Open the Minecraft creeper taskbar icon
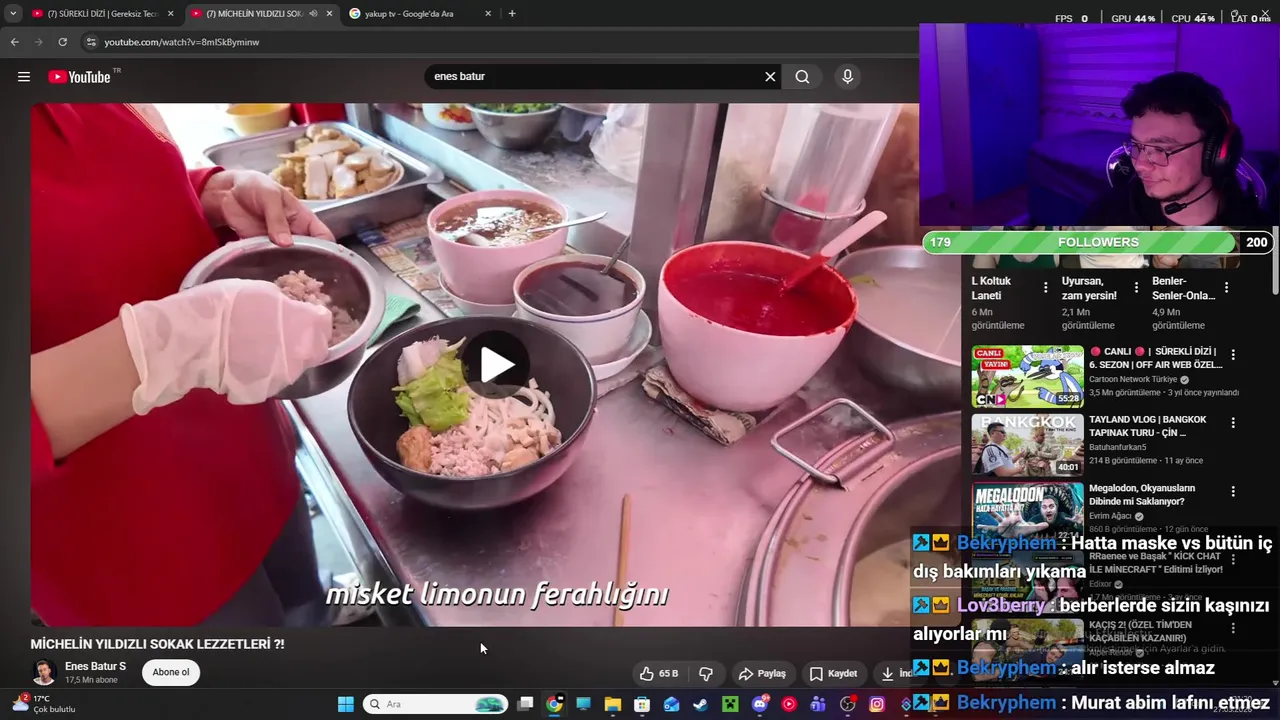 tap(730, 704)
